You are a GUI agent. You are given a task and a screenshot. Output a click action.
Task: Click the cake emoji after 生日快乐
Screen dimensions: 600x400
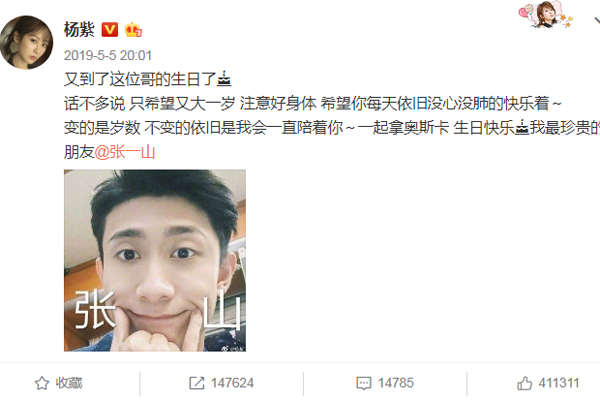click(522, 127)
